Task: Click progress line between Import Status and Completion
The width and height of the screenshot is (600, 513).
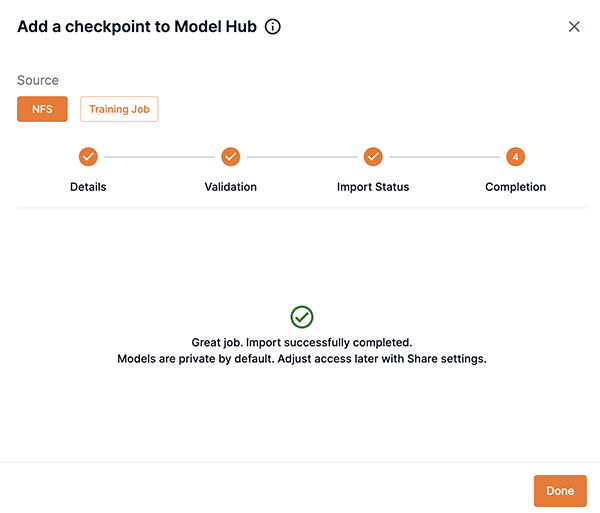Action: (444, 157)
